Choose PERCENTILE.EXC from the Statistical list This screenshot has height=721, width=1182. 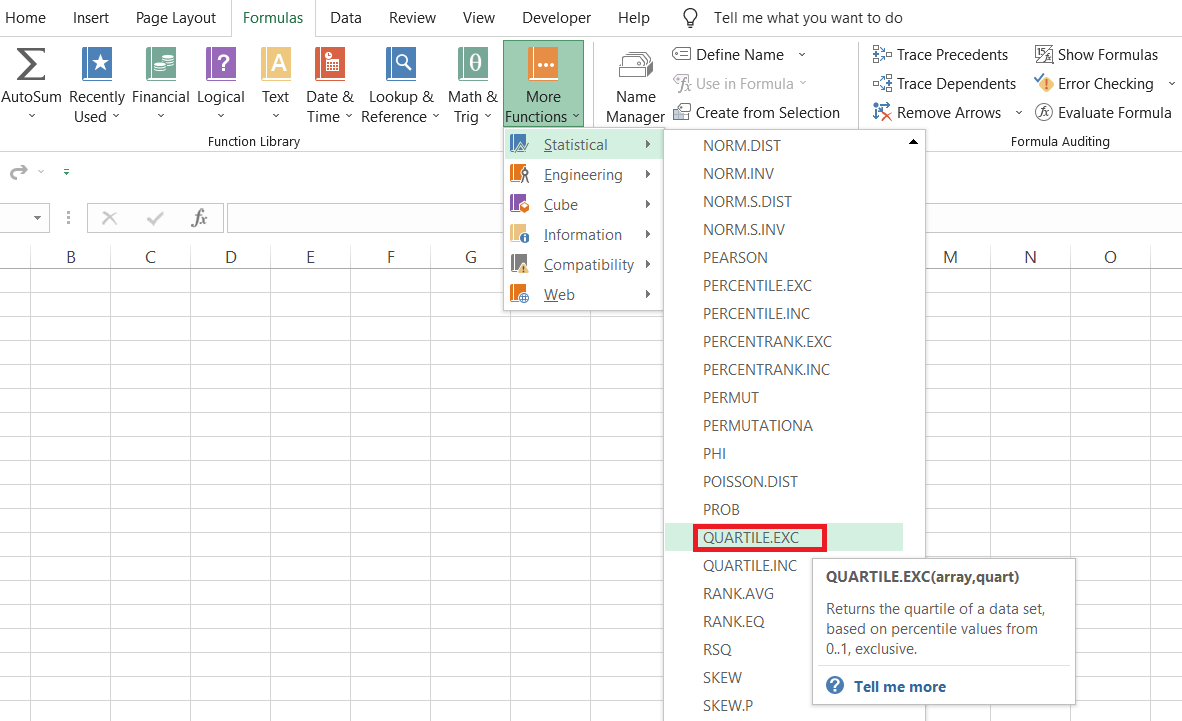pyautogui.click(x=757, y=286)
